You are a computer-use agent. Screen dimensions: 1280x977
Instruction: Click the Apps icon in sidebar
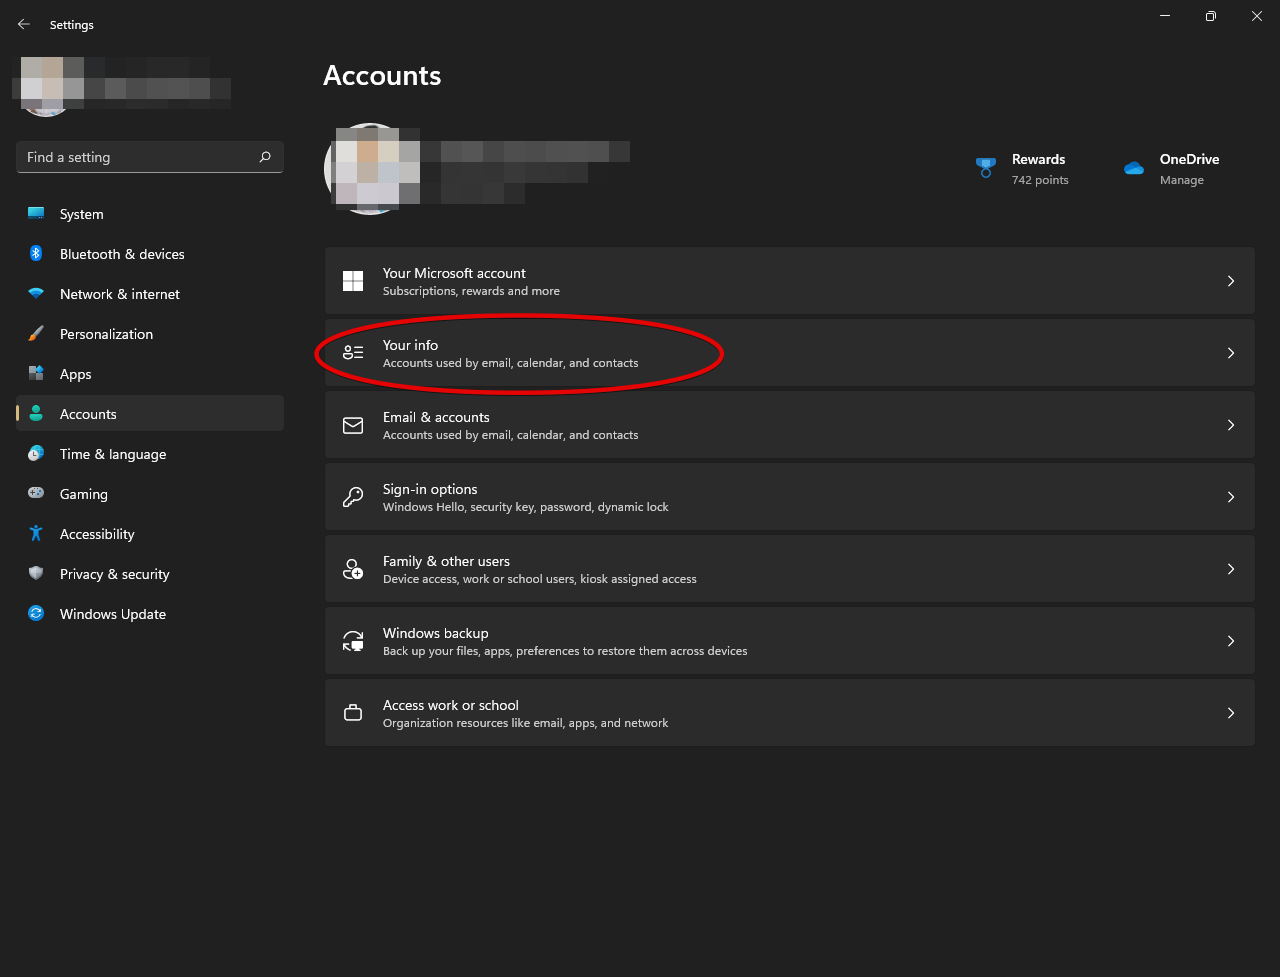click(36, 374)
